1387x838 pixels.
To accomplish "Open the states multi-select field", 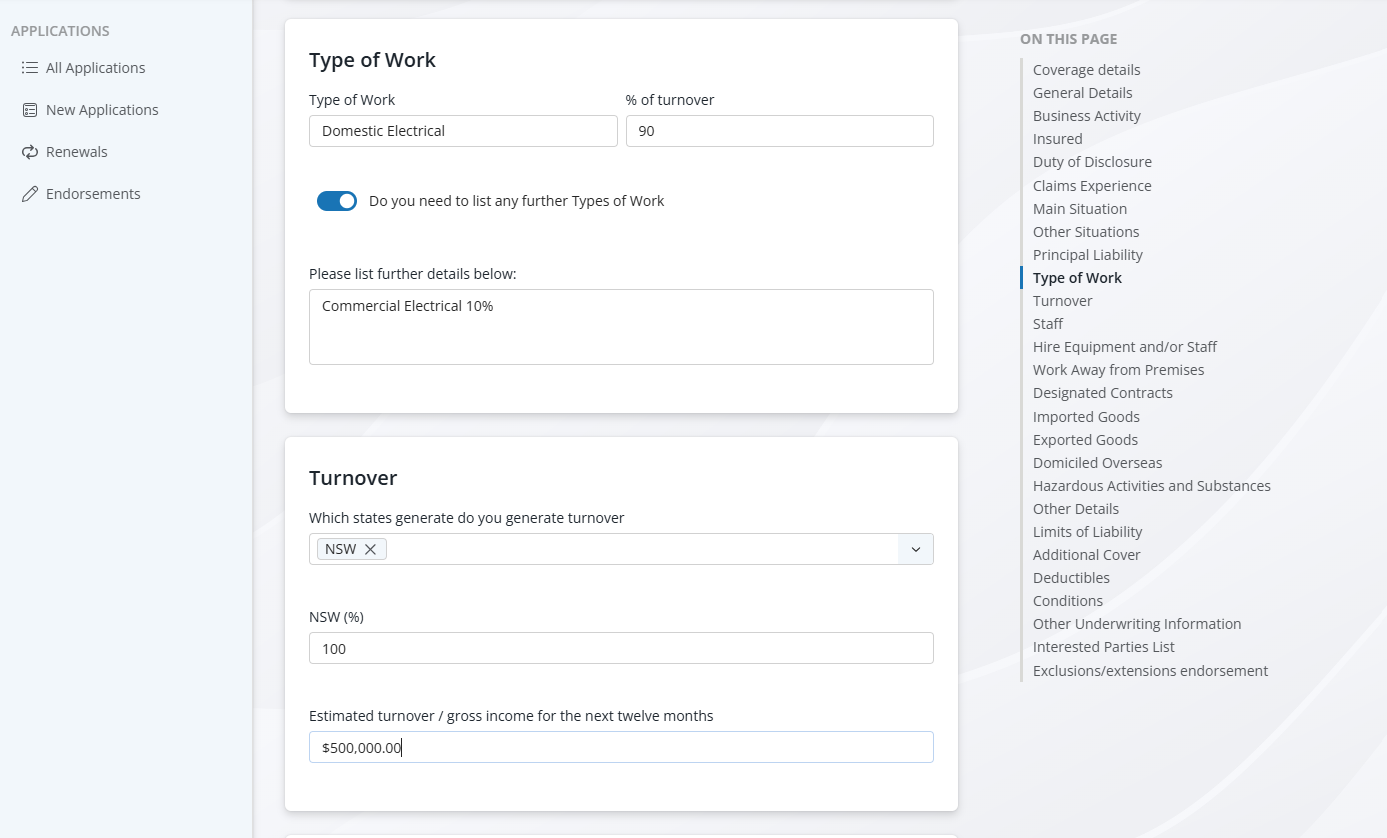I will pyautogui.click(x=640, y=549).
